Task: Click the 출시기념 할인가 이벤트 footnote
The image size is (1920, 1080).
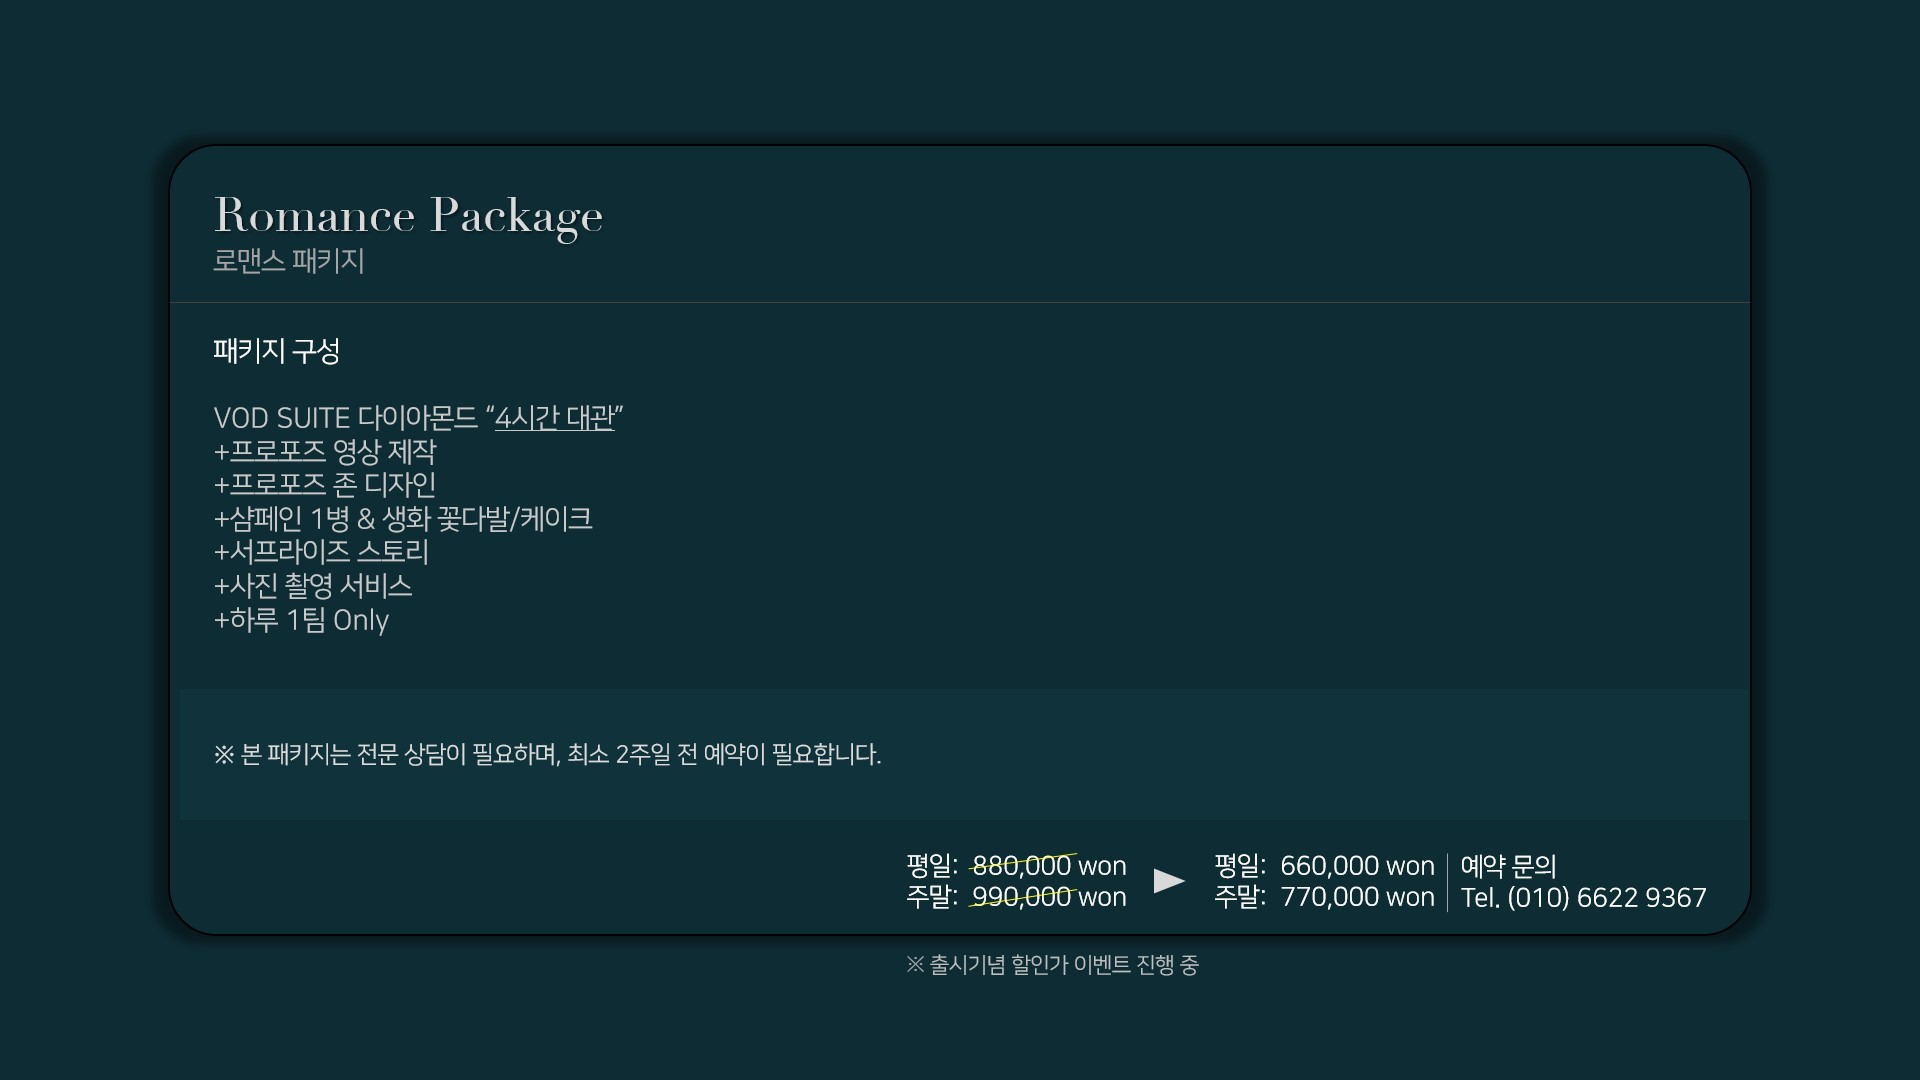Action: (1052, 965)
